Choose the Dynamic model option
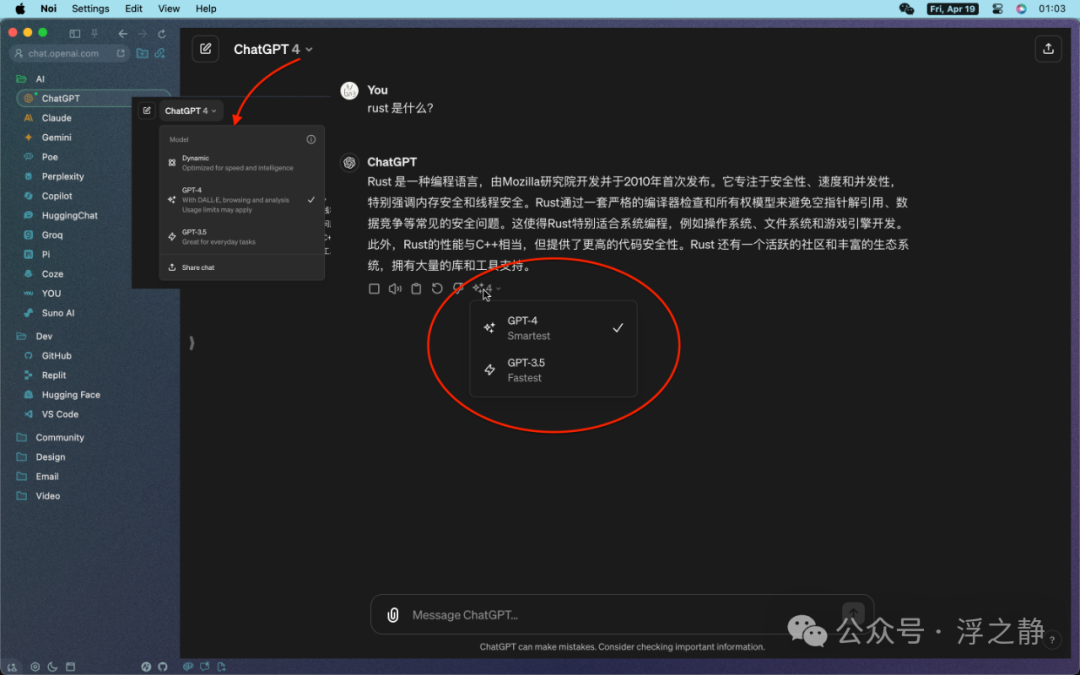This screenshot has width=1080, height=675. [242, 163]
